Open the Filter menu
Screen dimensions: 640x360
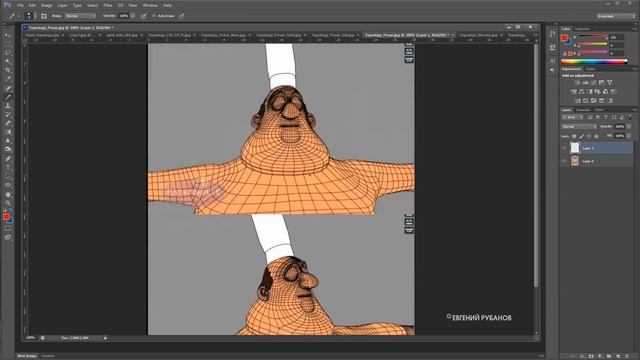(108, 5)
